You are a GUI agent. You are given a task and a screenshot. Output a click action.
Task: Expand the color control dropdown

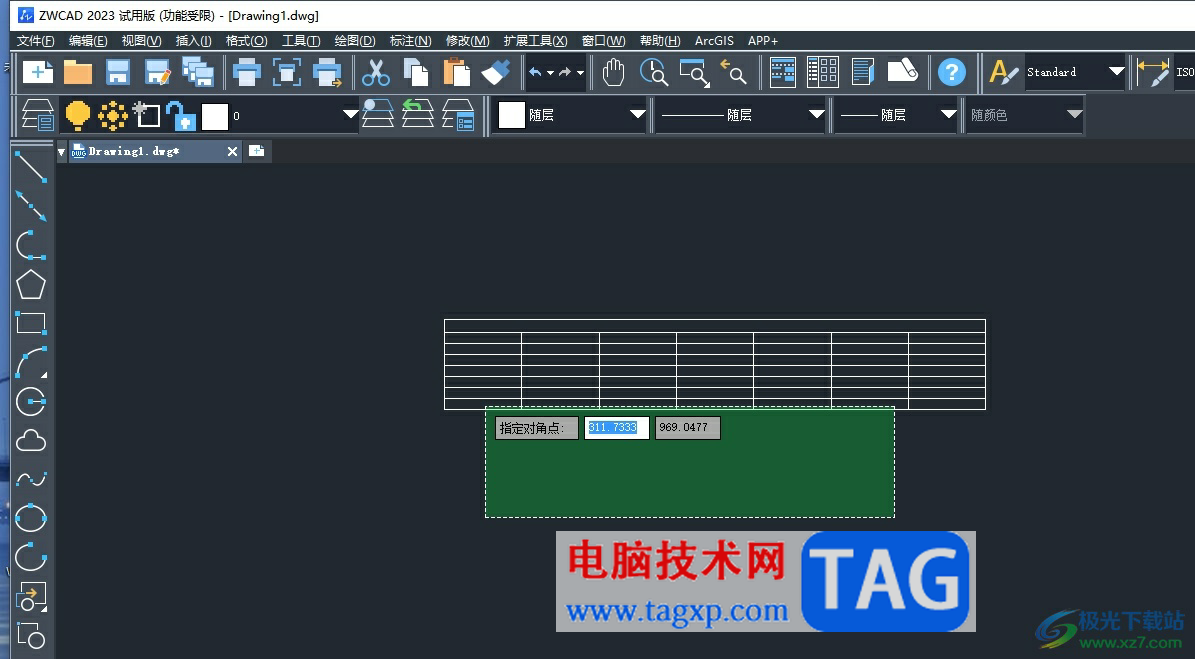pyautogui.click(x=637, y=114)
